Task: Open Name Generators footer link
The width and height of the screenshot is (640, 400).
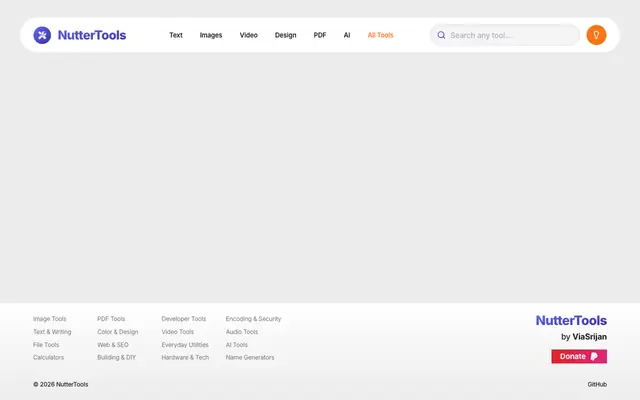Action: click(x=250, y=357)
